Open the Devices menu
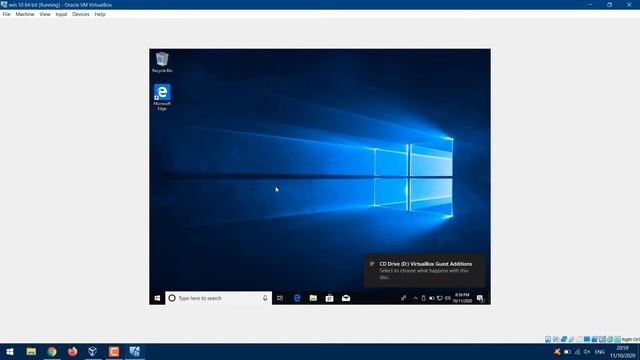This screenshot has height=360, width=640. pyautogui.click(x=80, y=14)
